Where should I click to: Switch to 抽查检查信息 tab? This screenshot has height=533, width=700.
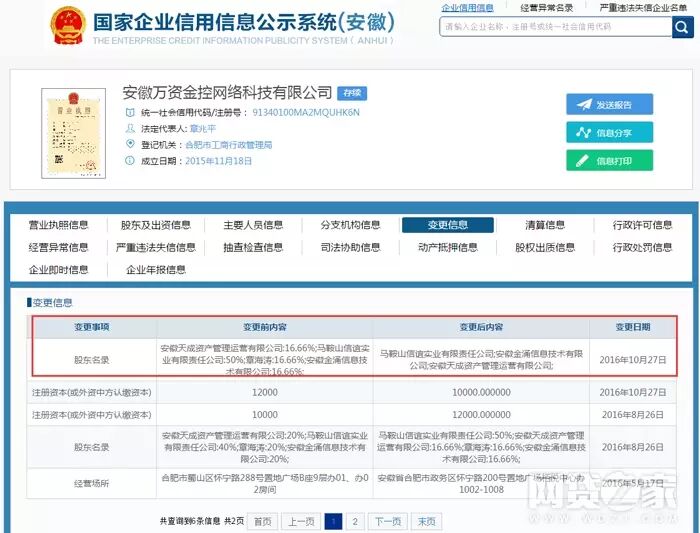point(253,247)
